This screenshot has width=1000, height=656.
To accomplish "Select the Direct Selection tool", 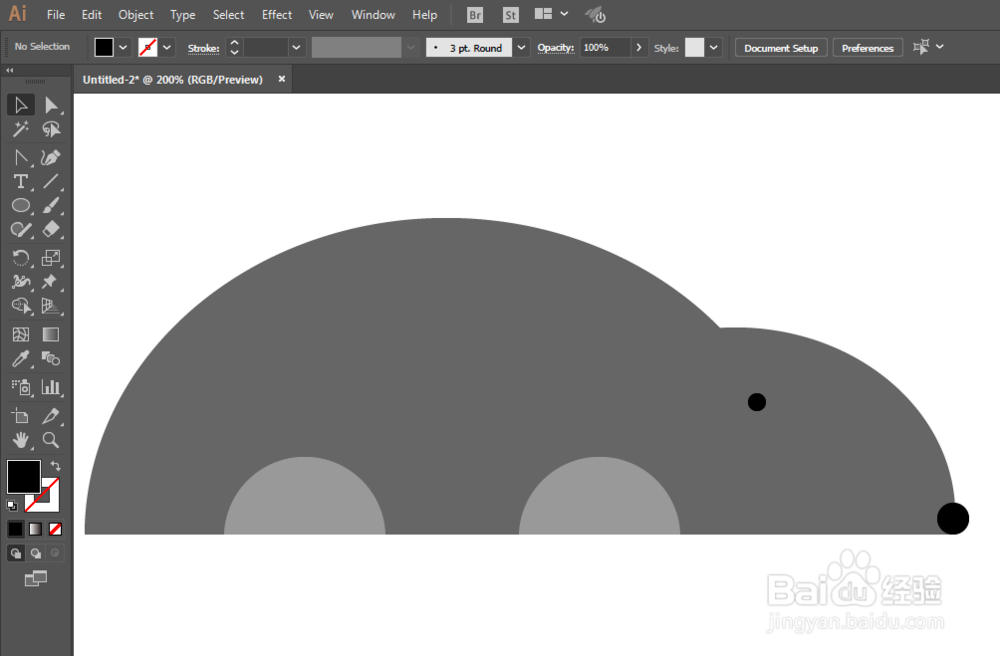I will (x=51, y=105).
